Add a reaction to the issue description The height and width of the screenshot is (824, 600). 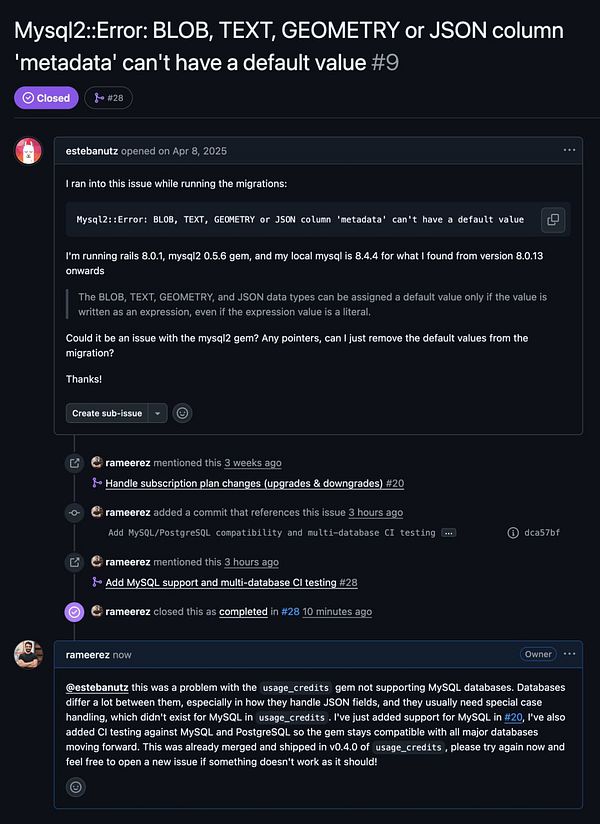point(182,412)
